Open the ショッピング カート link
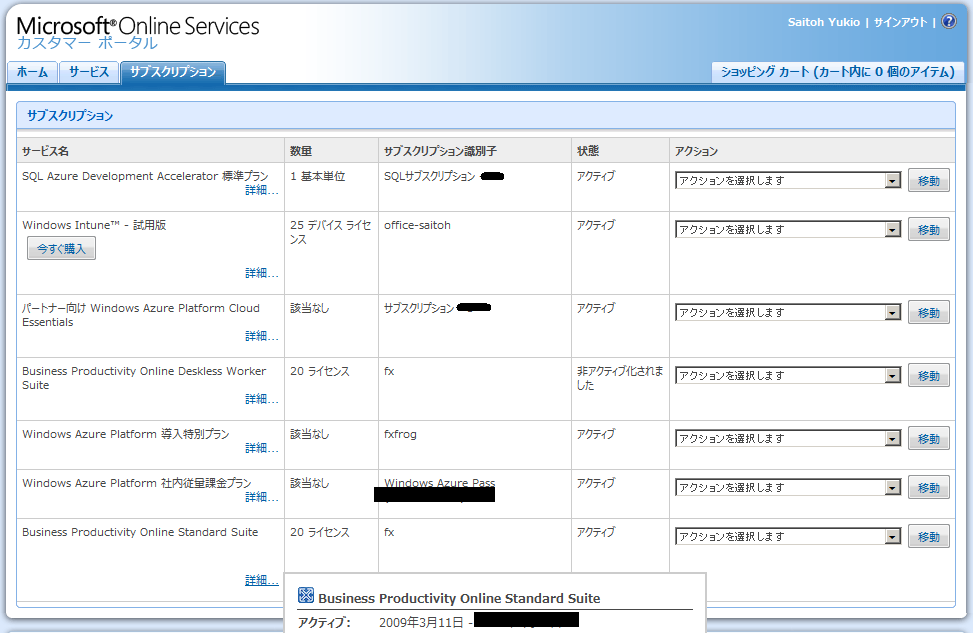Screen dimensions: 973x633 tap(837, 72)
